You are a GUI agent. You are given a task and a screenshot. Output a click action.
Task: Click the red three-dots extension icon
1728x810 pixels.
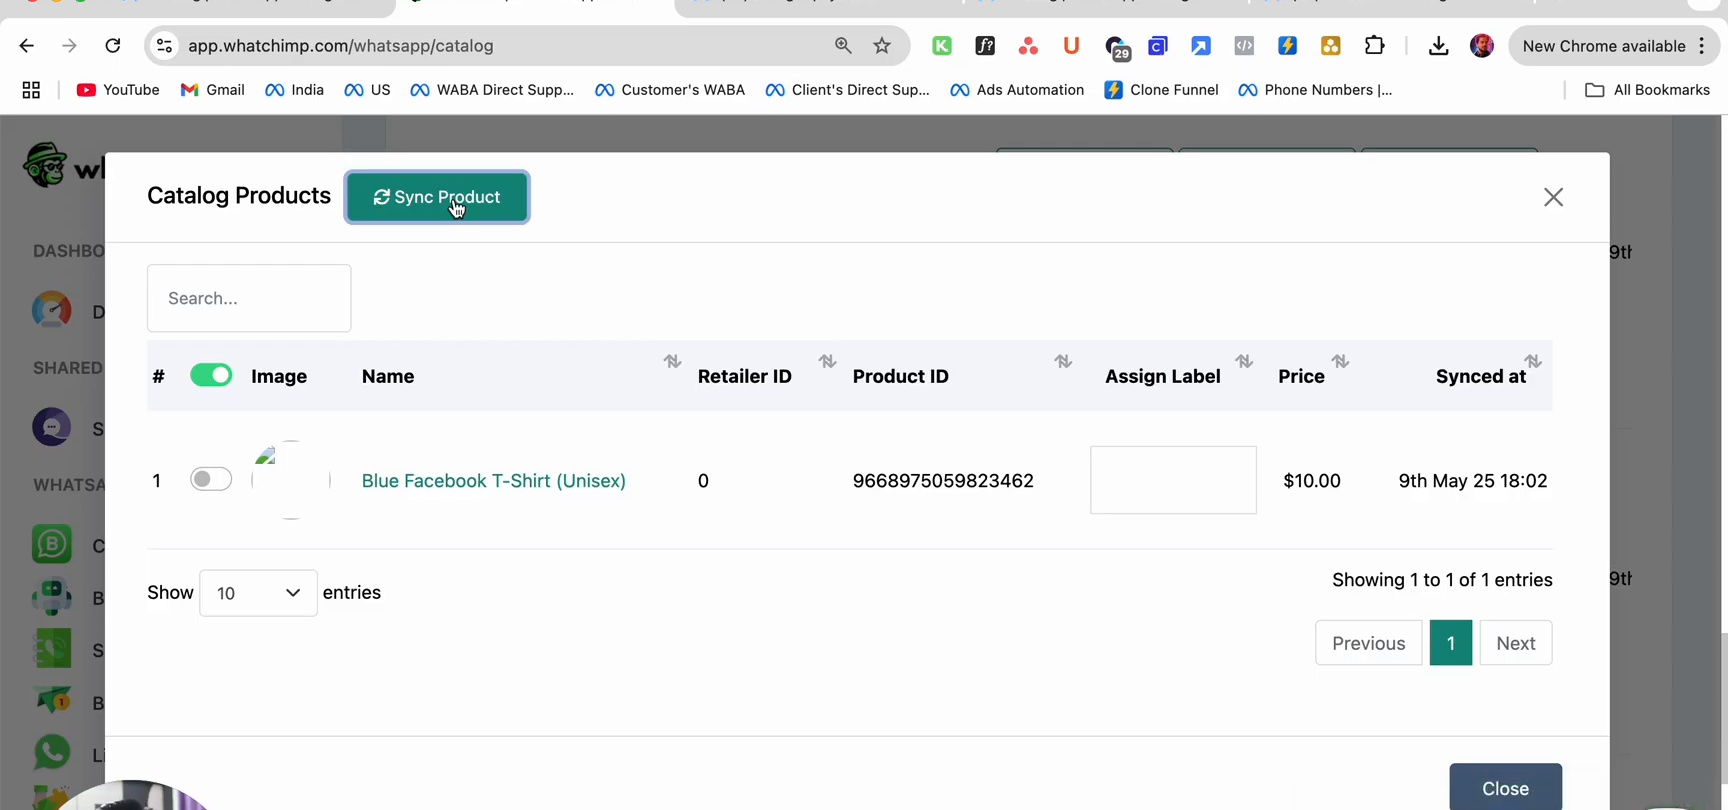point(1028,45)
